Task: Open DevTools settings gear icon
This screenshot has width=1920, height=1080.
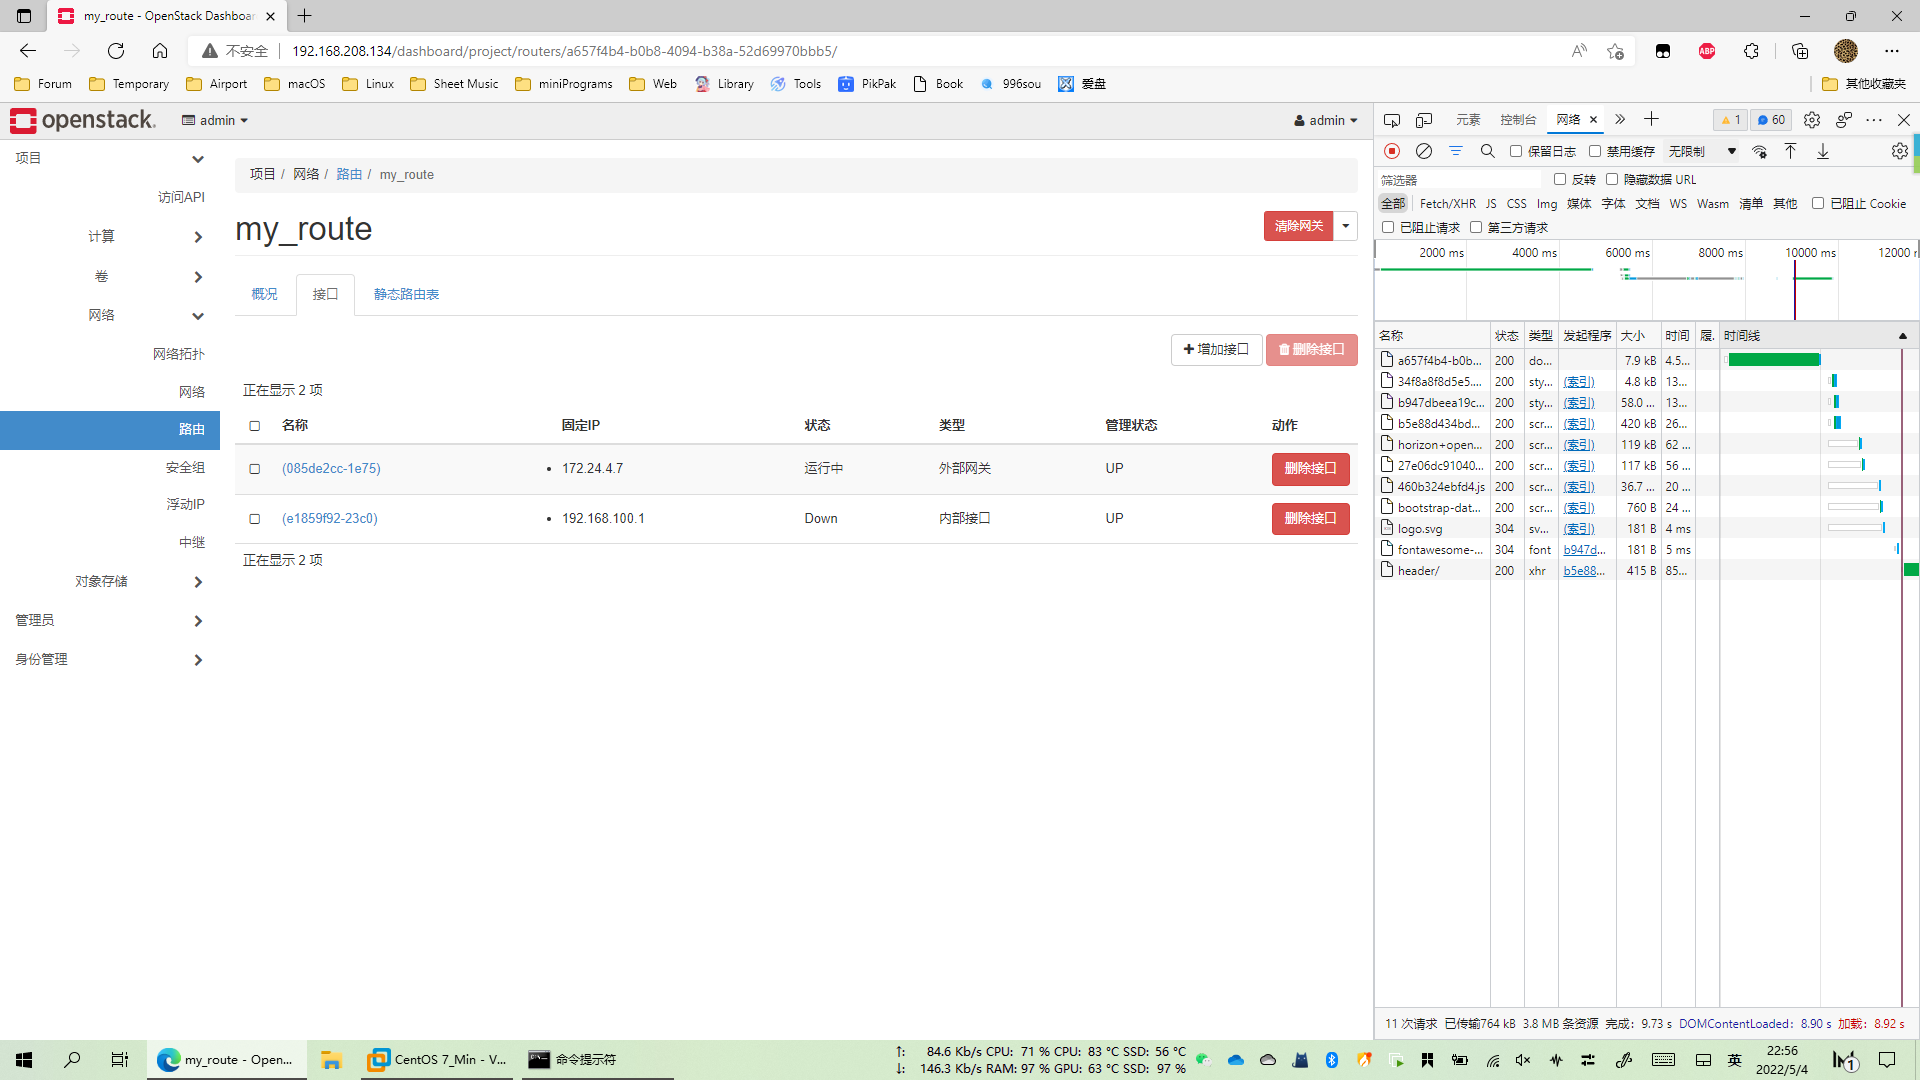Action: pyautogui.click(x=1811, y=120)
